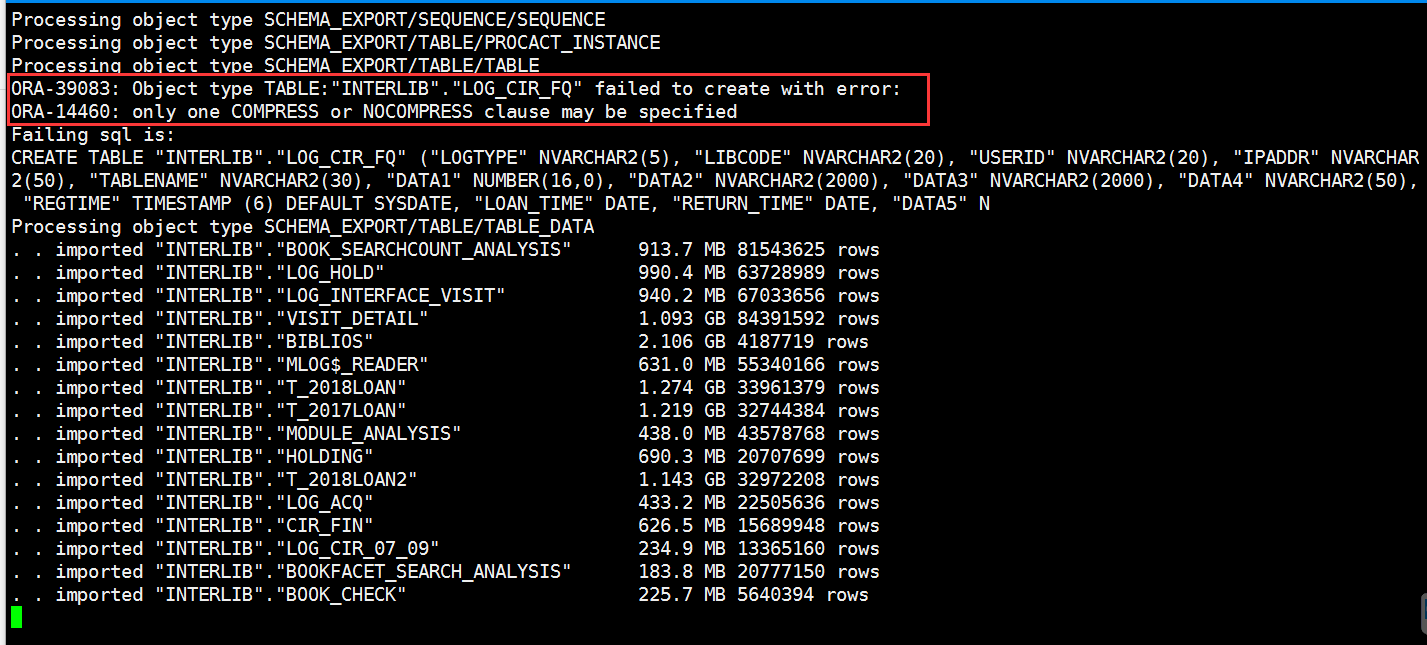Select SCHEMA_EXPORT/TABLE/TABLE_DATA object type text
Viewport: 1427px width, 645px height.
[429, 227]
